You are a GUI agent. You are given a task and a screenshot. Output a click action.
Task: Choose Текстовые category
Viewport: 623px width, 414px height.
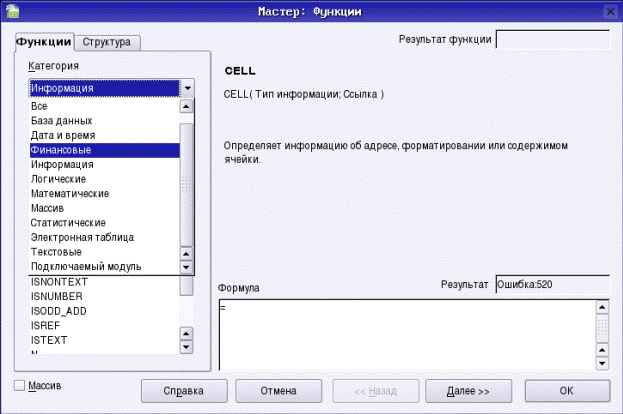click(104, 252)
